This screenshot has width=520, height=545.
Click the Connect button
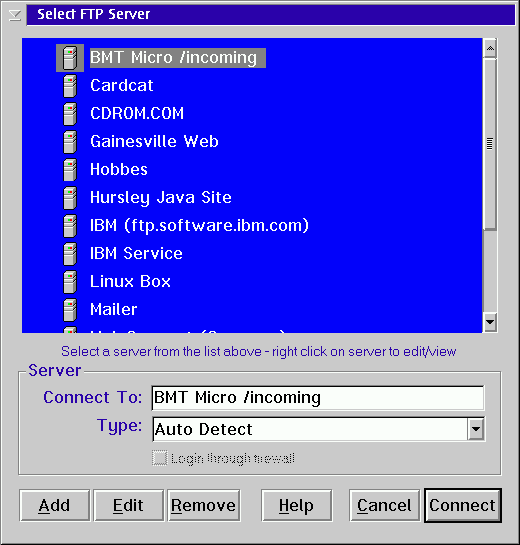coord(463,505)
